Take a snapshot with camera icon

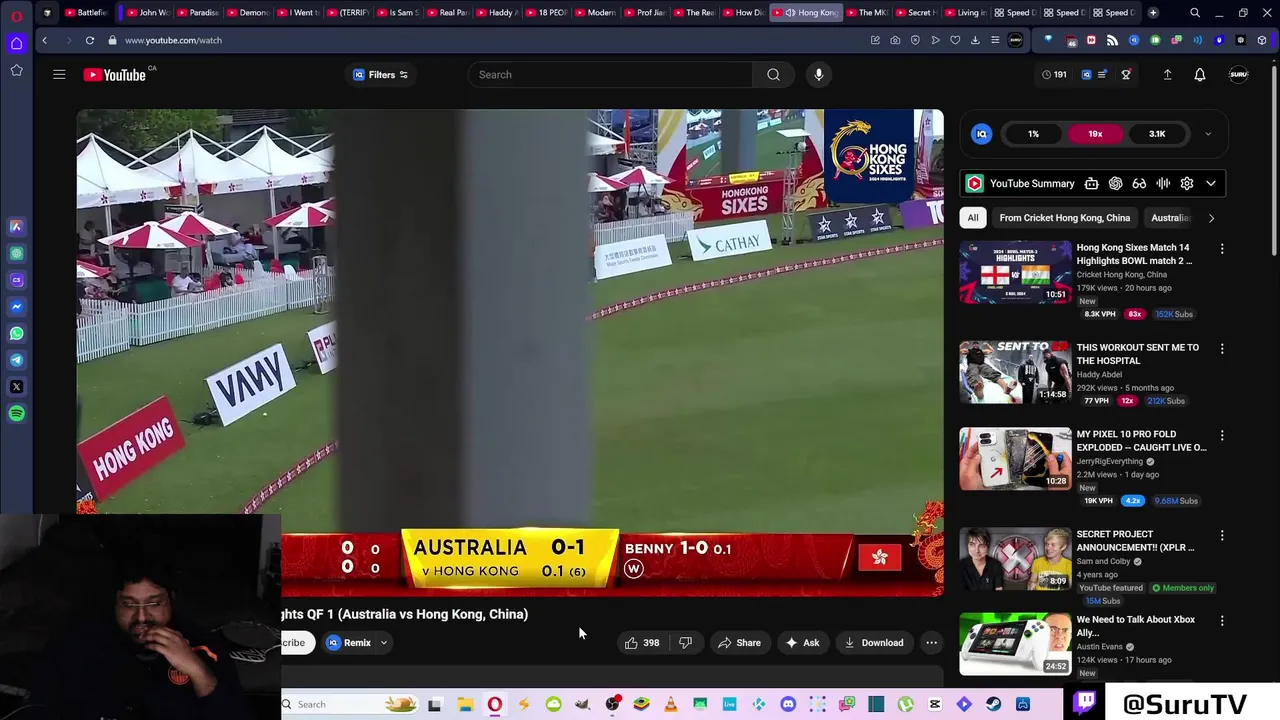click(895, 40)
